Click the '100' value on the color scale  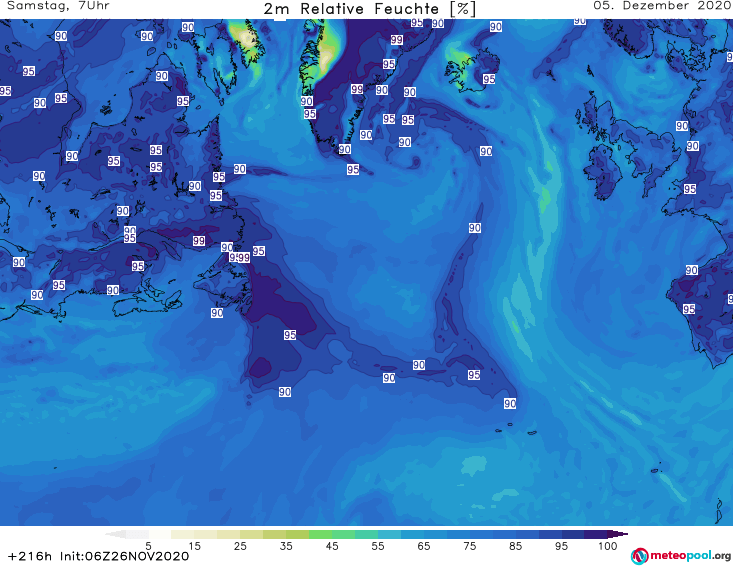[x=608, y=546]
